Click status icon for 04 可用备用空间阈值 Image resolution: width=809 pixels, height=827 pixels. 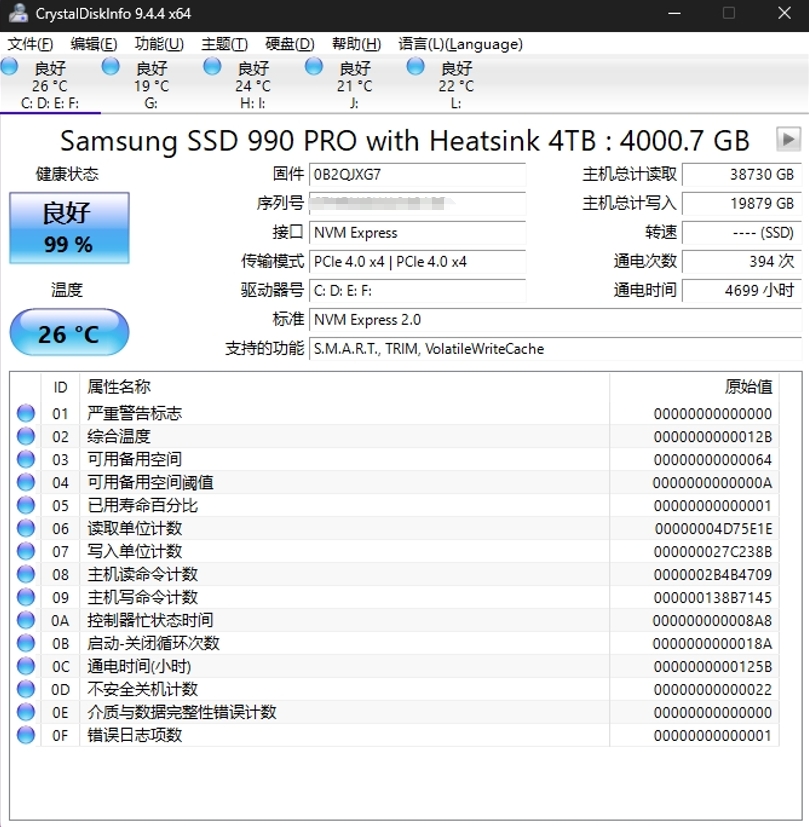[26, 482]
